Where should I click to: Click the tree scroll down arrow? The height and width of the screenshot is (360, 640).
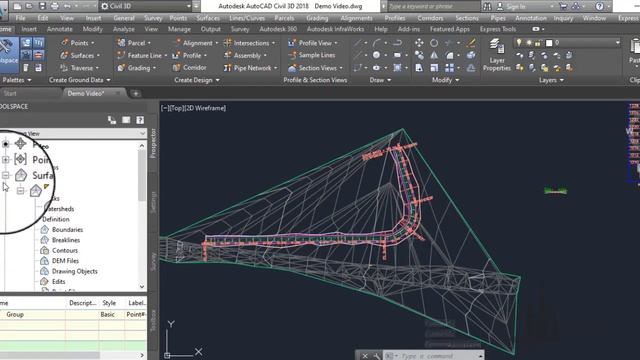click(142, 287)
